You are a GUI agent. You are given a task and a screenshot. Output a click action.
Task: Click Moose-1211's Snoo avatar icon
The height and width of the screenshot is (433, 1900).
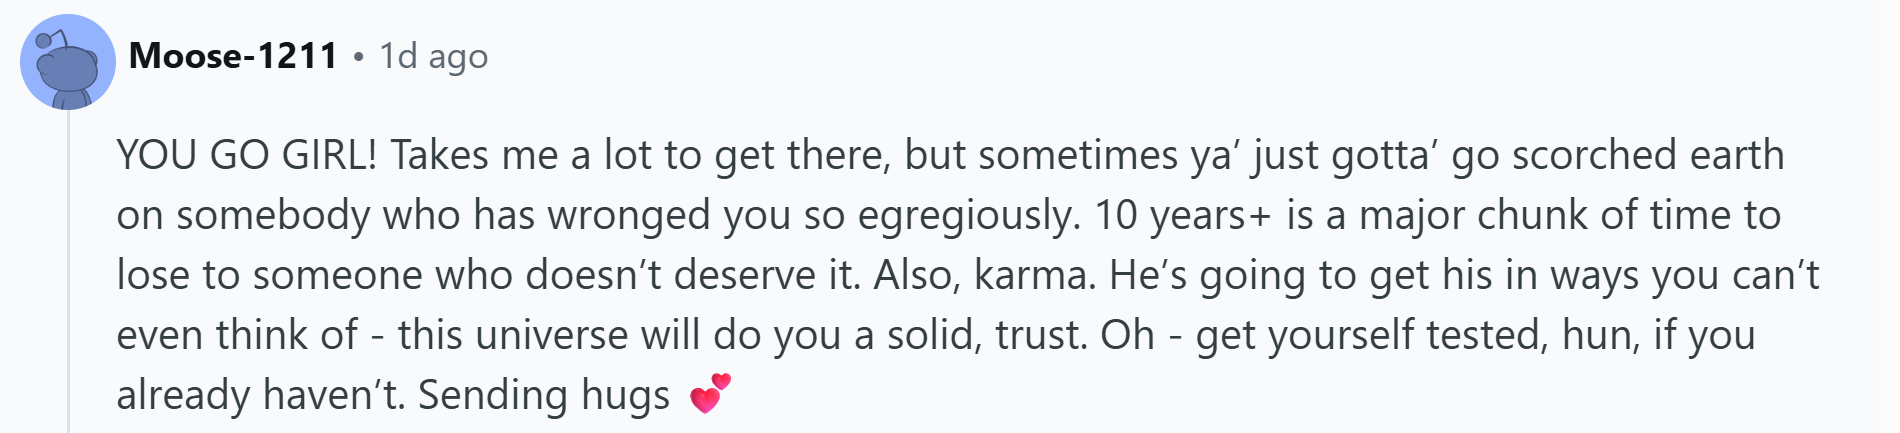[x=68, y=62]
